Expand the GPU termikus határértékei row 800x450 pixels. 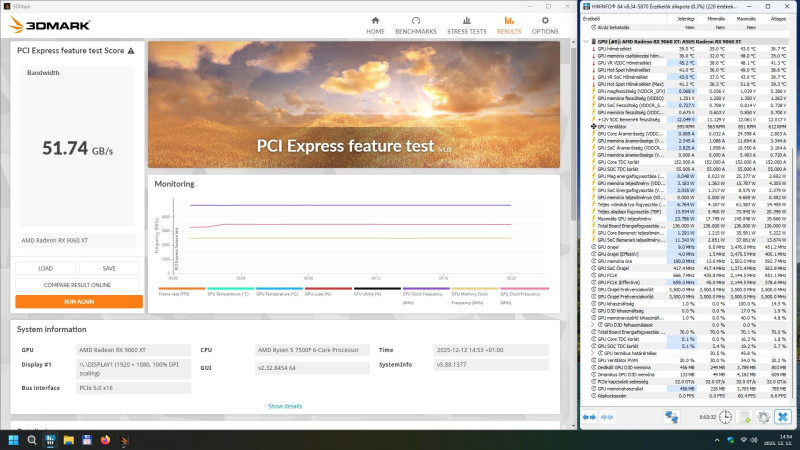[x=593, y=353]
